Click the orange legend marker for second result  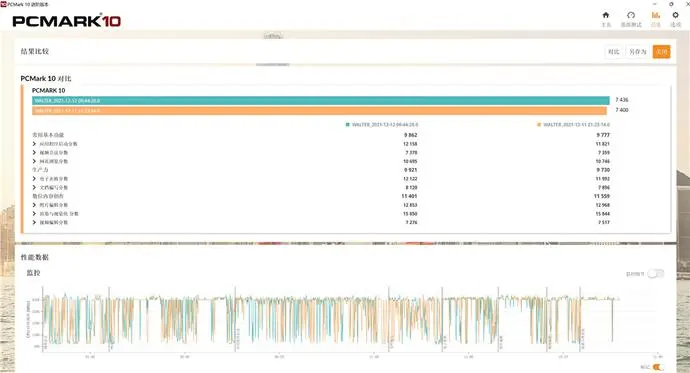tap(539, 125)
